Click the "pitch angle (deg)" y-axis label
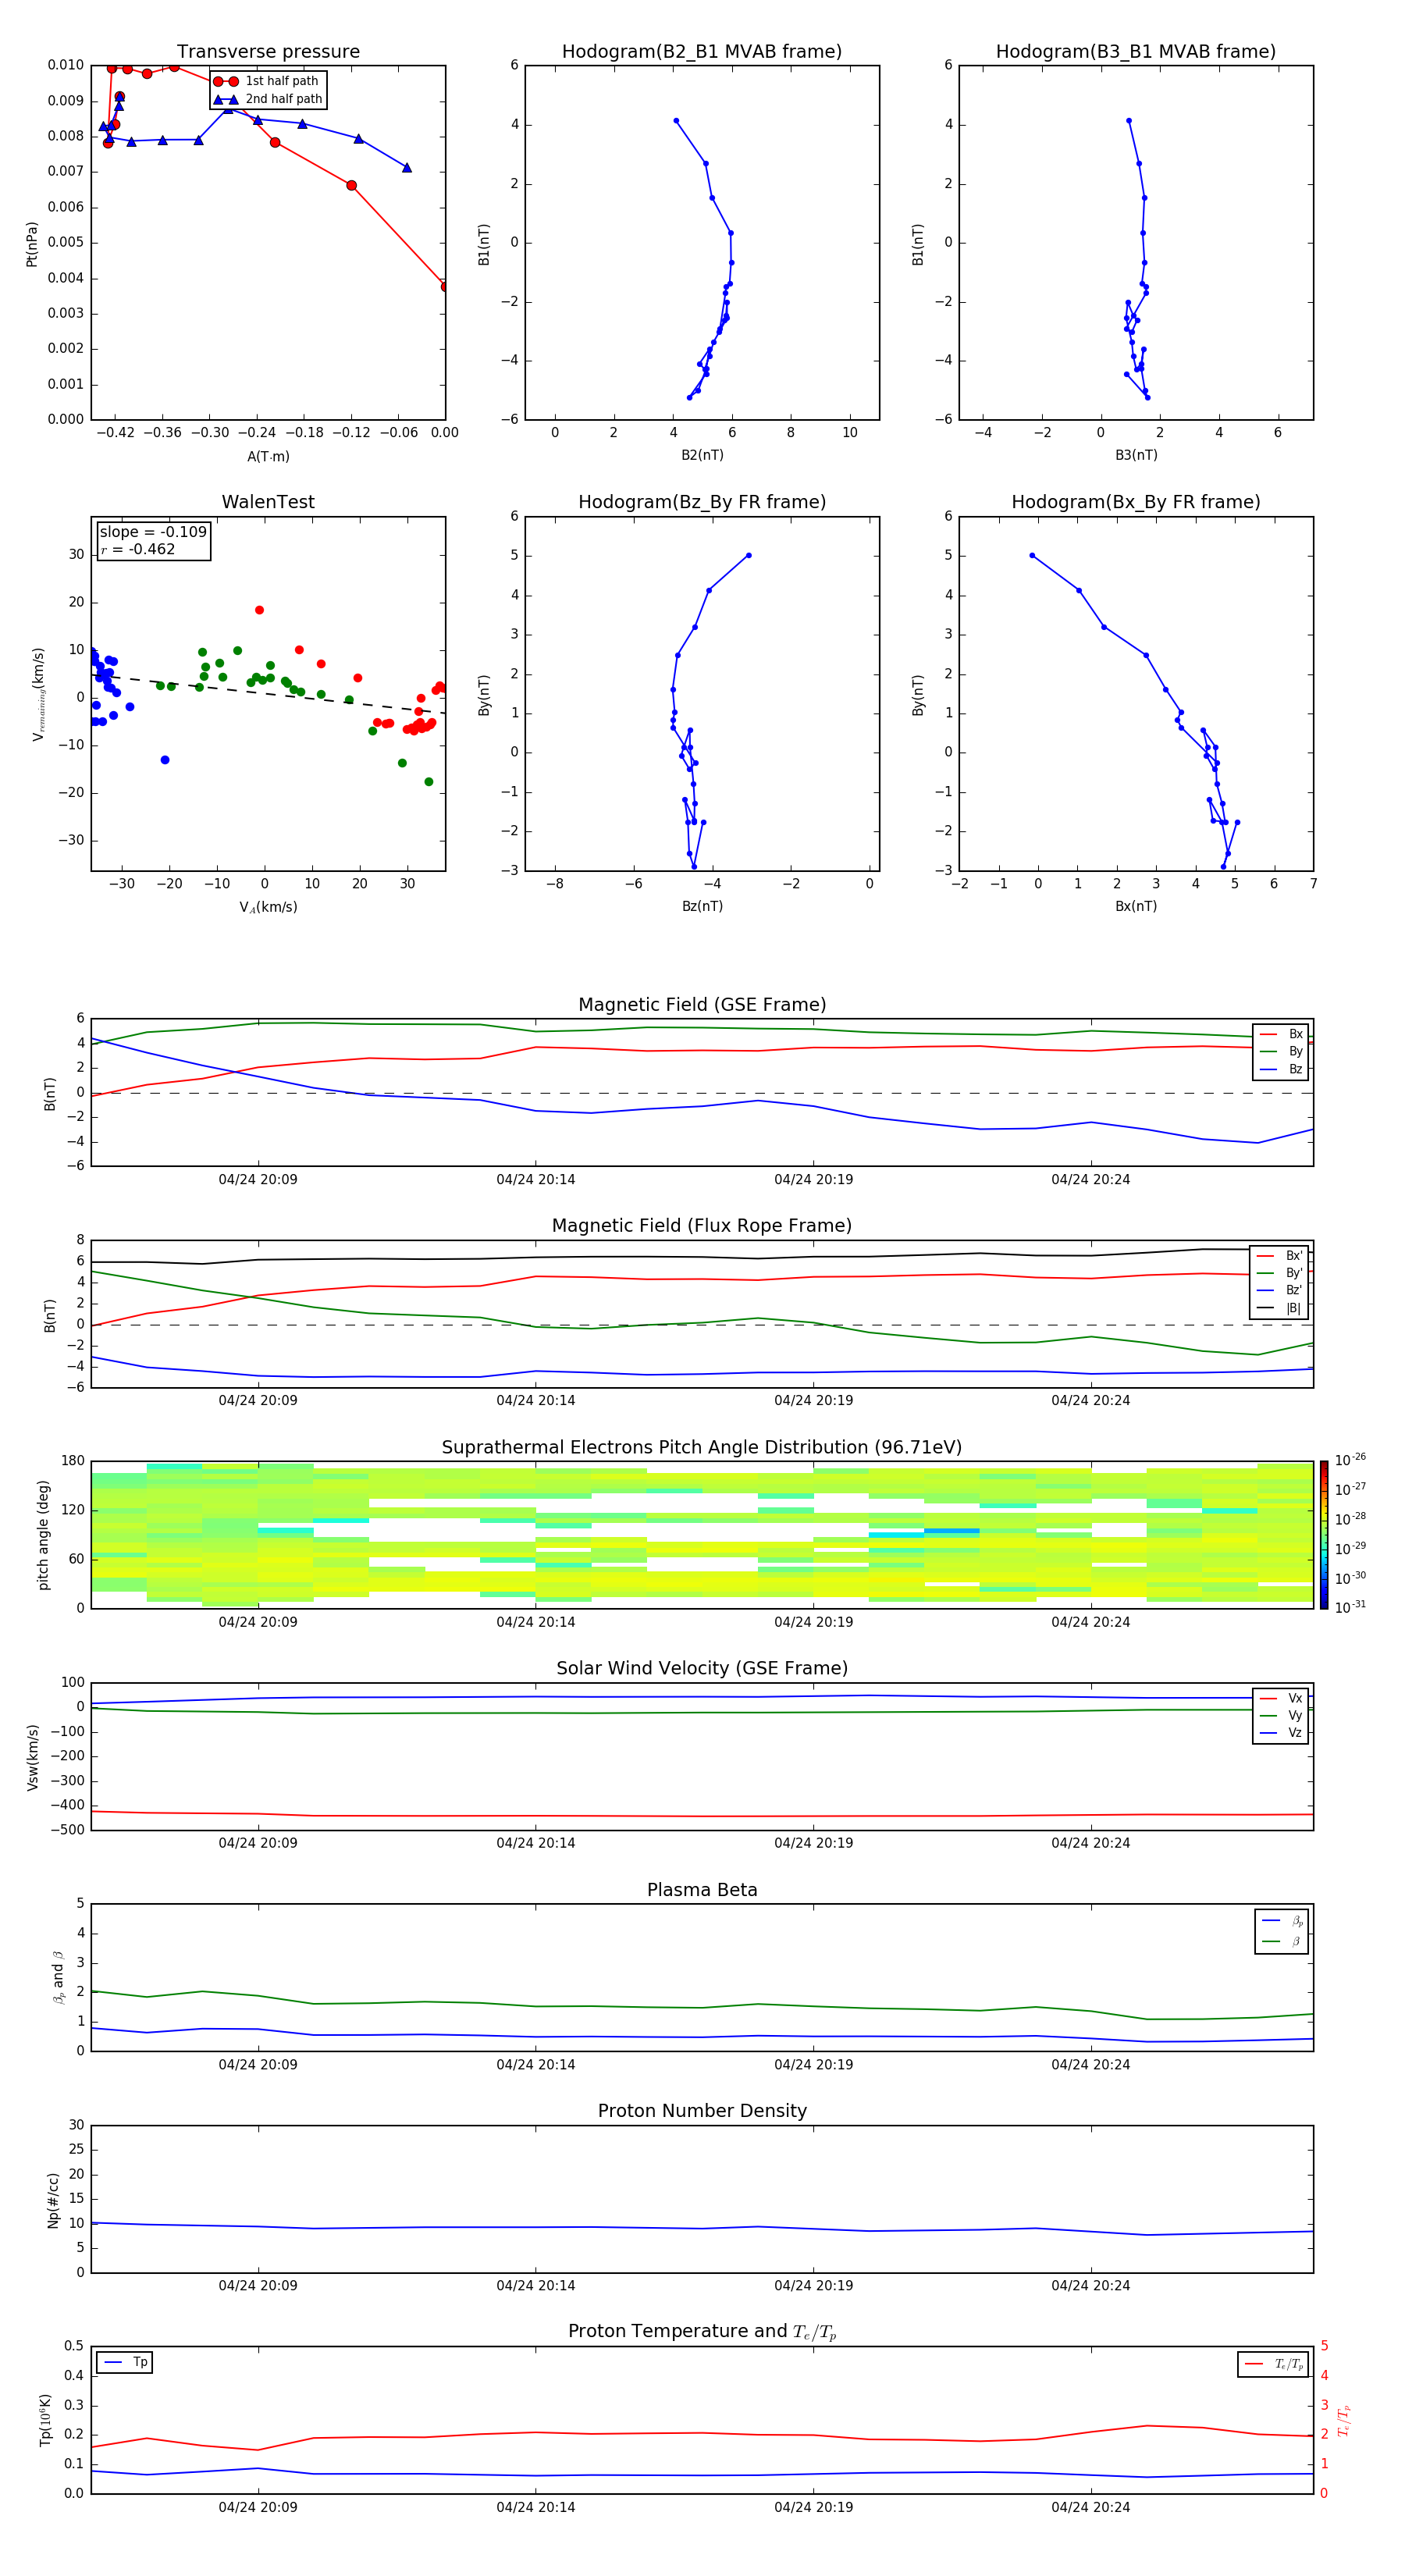1405x2576 pixels. pos(43,1535)
